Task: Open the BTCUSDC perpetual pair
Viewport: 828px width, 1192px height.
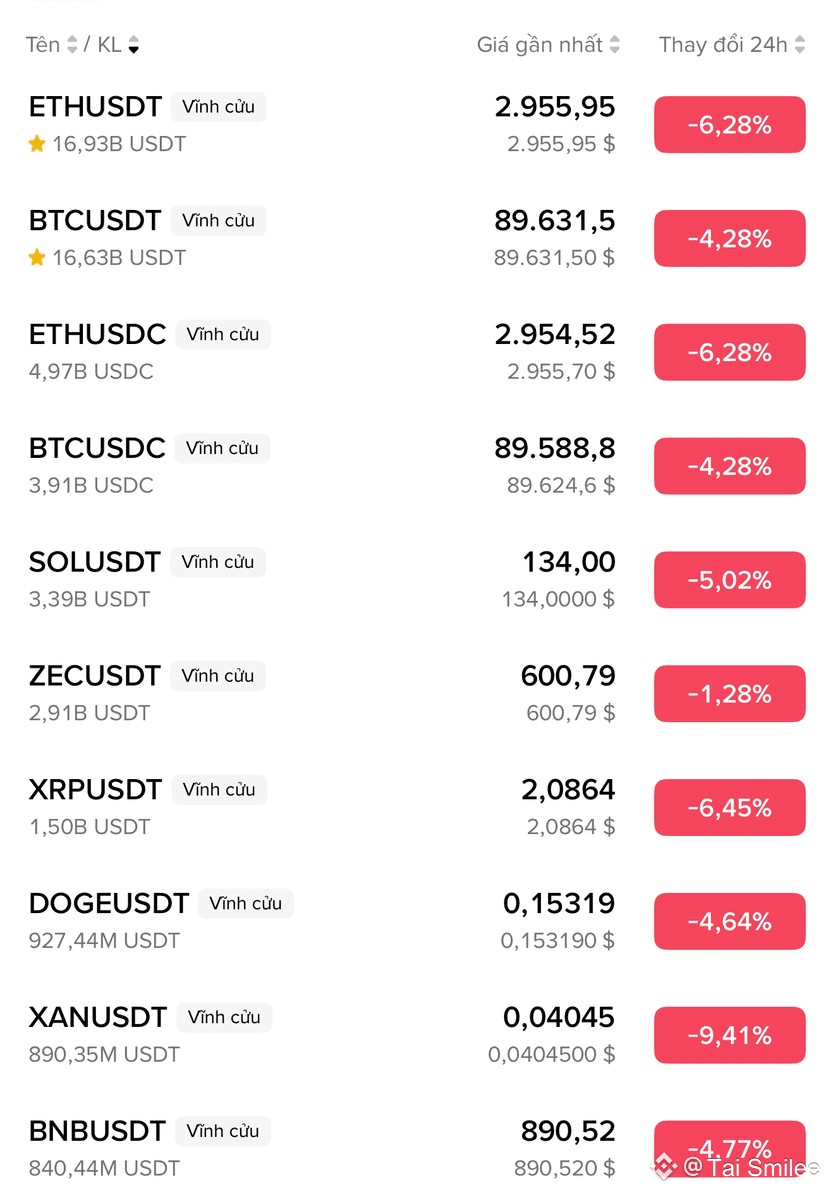Action: click(x=97, y=449)
